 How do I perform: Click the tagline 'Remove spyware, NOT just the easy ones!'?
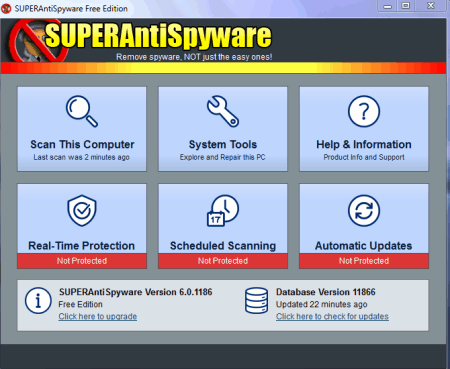194,57
